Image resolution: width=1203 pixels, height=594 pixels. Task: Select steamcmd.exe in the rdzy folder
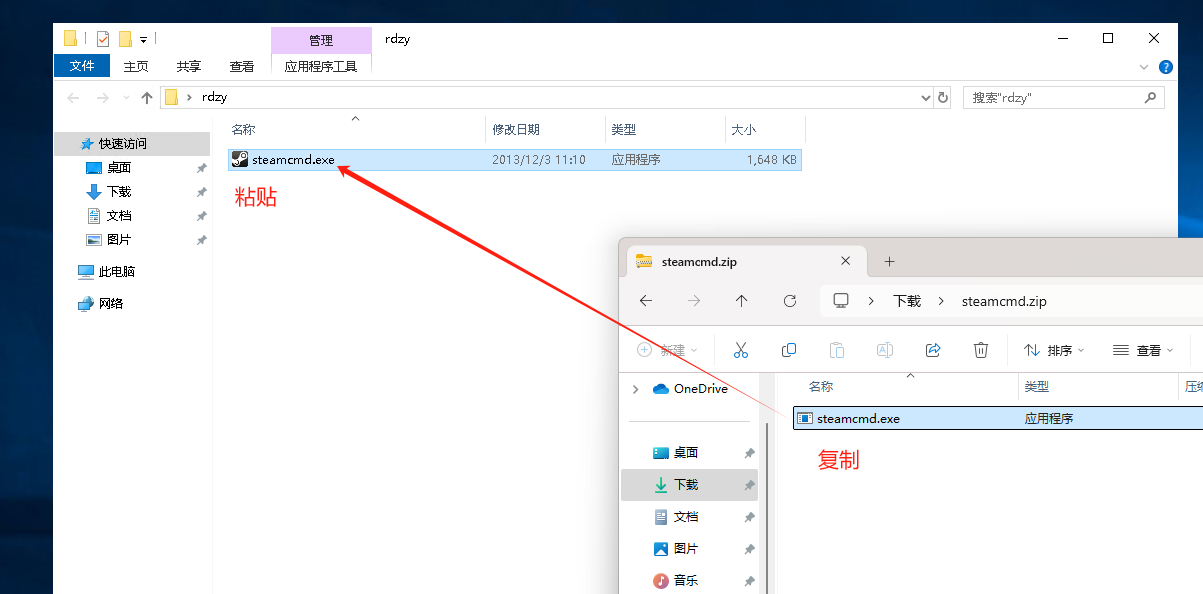click(514, 160)
